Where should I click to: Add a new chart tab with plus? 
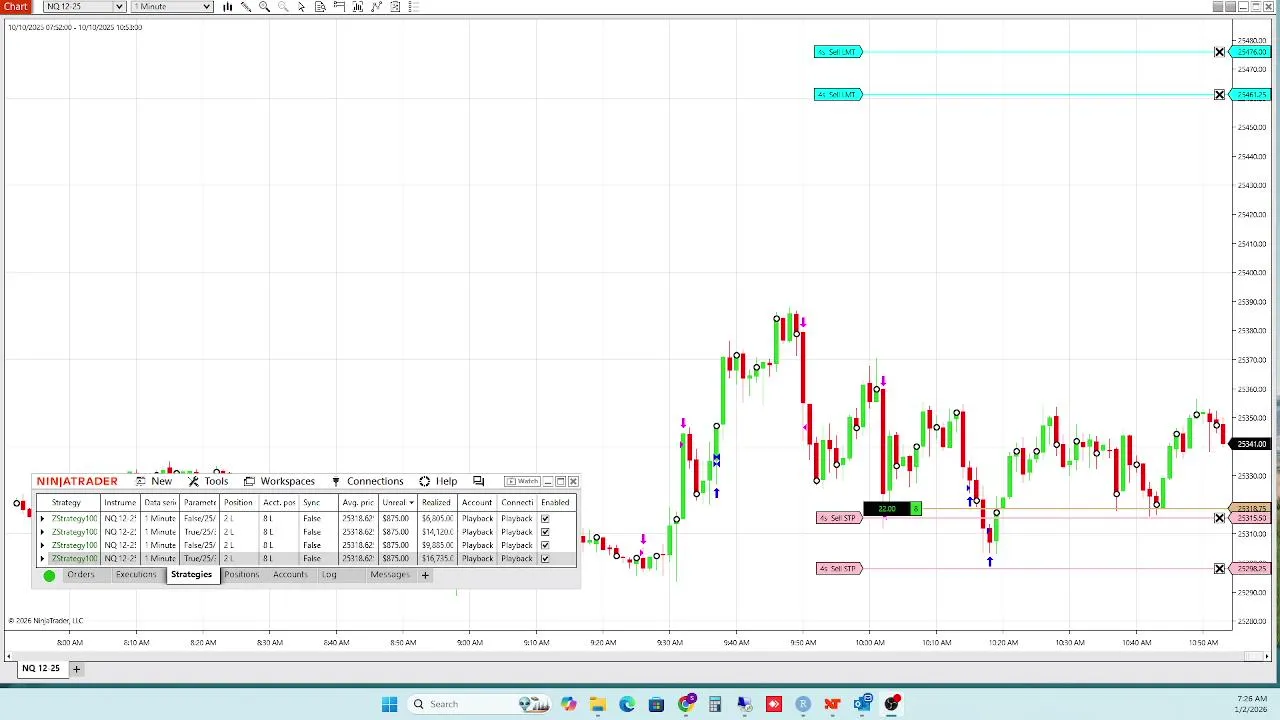click(x=76, y=669)
